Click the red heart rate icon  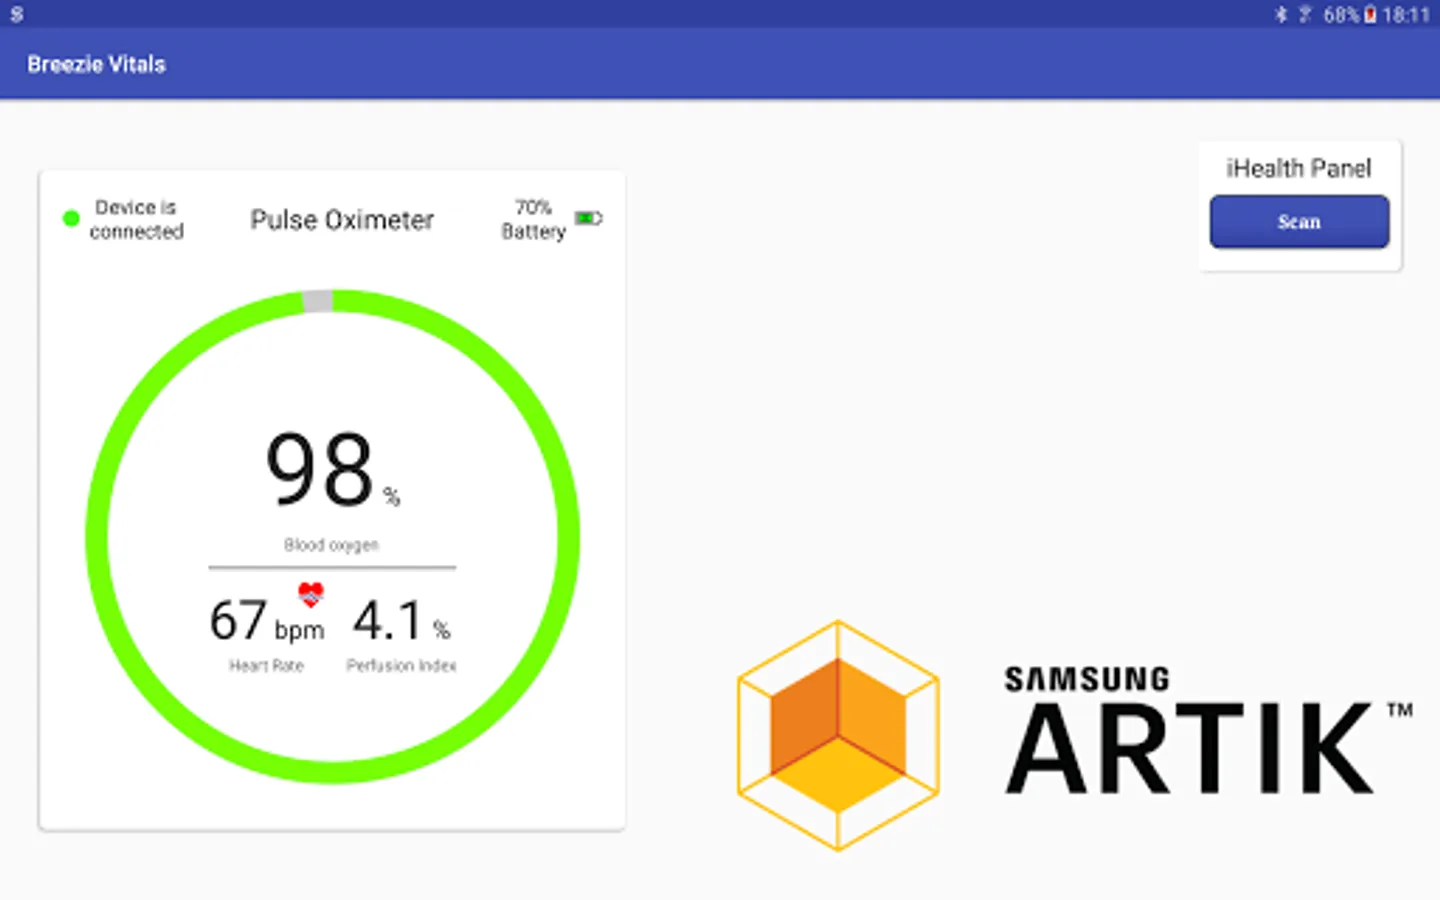coord(311,594)
